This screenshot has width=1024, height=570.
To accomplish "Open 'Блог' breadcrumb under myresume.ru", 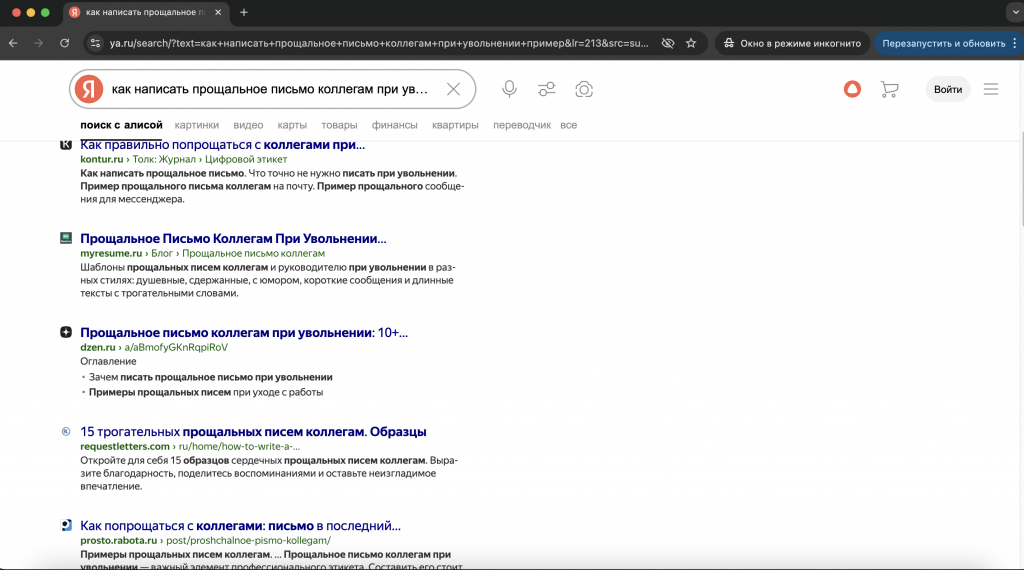I will tap(162, 253).
